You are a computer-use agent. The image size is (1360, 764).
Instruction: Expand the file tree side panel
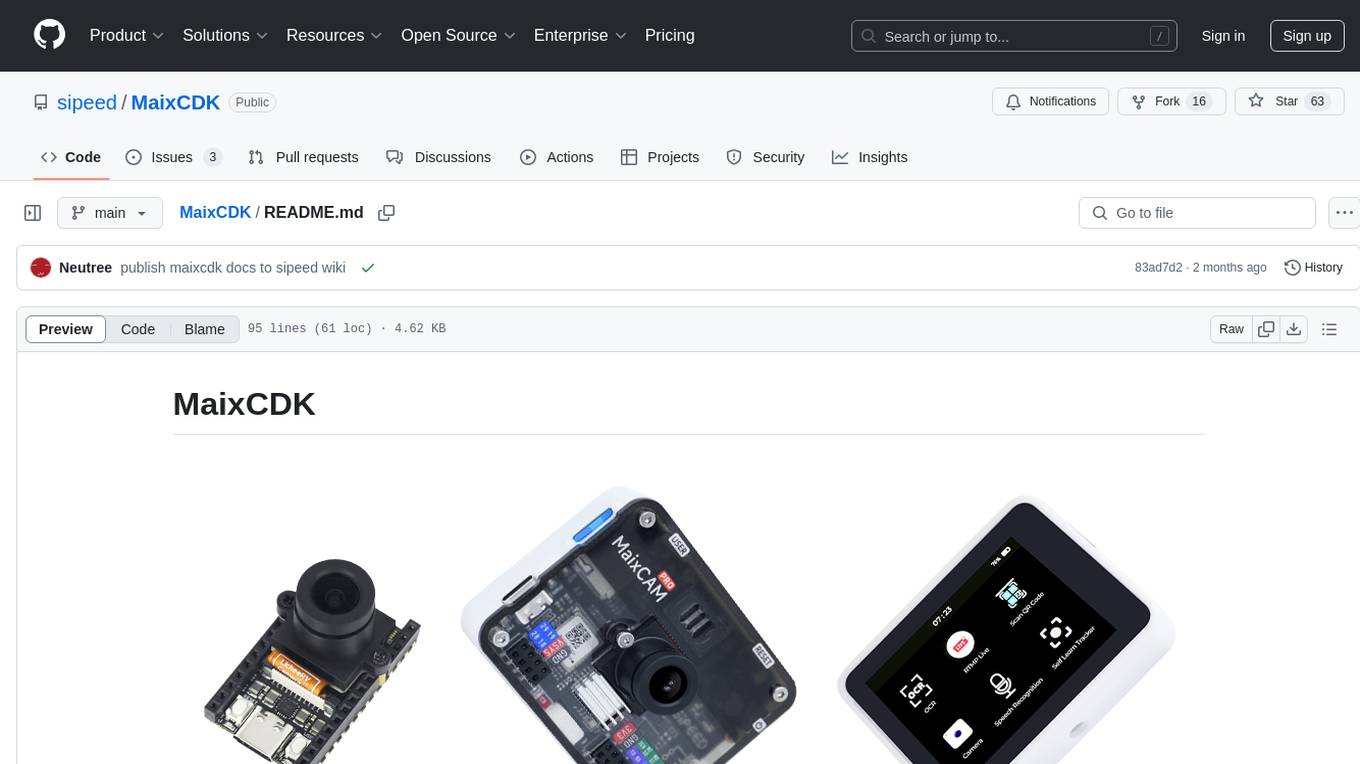33,213
